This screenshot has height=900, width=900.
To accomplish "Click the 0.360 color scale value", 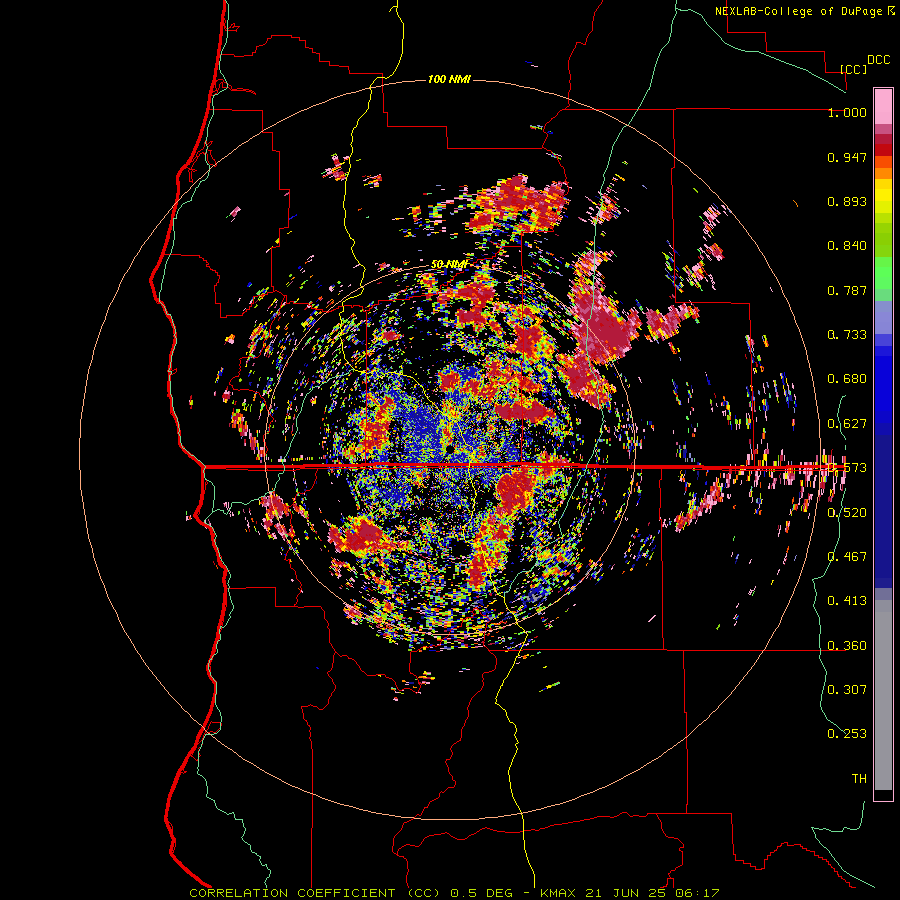I will [847, 646].
